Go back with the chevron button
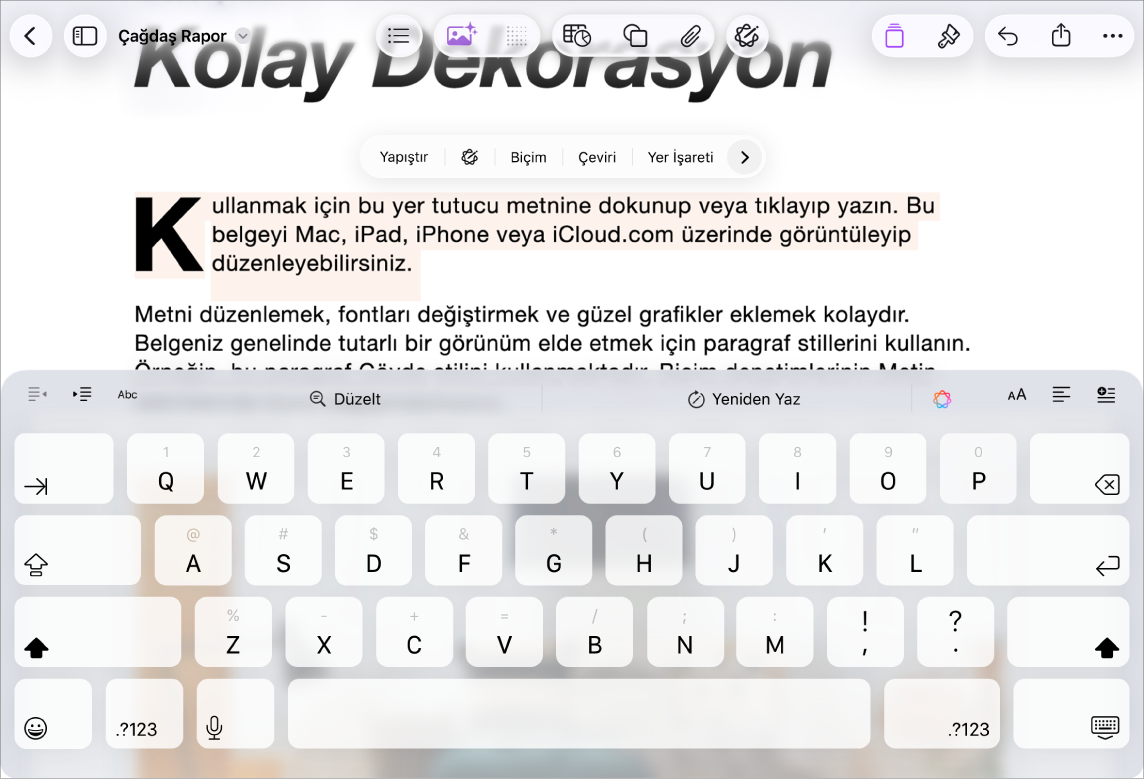The image size is (1144, 779). tap(31, 36)
